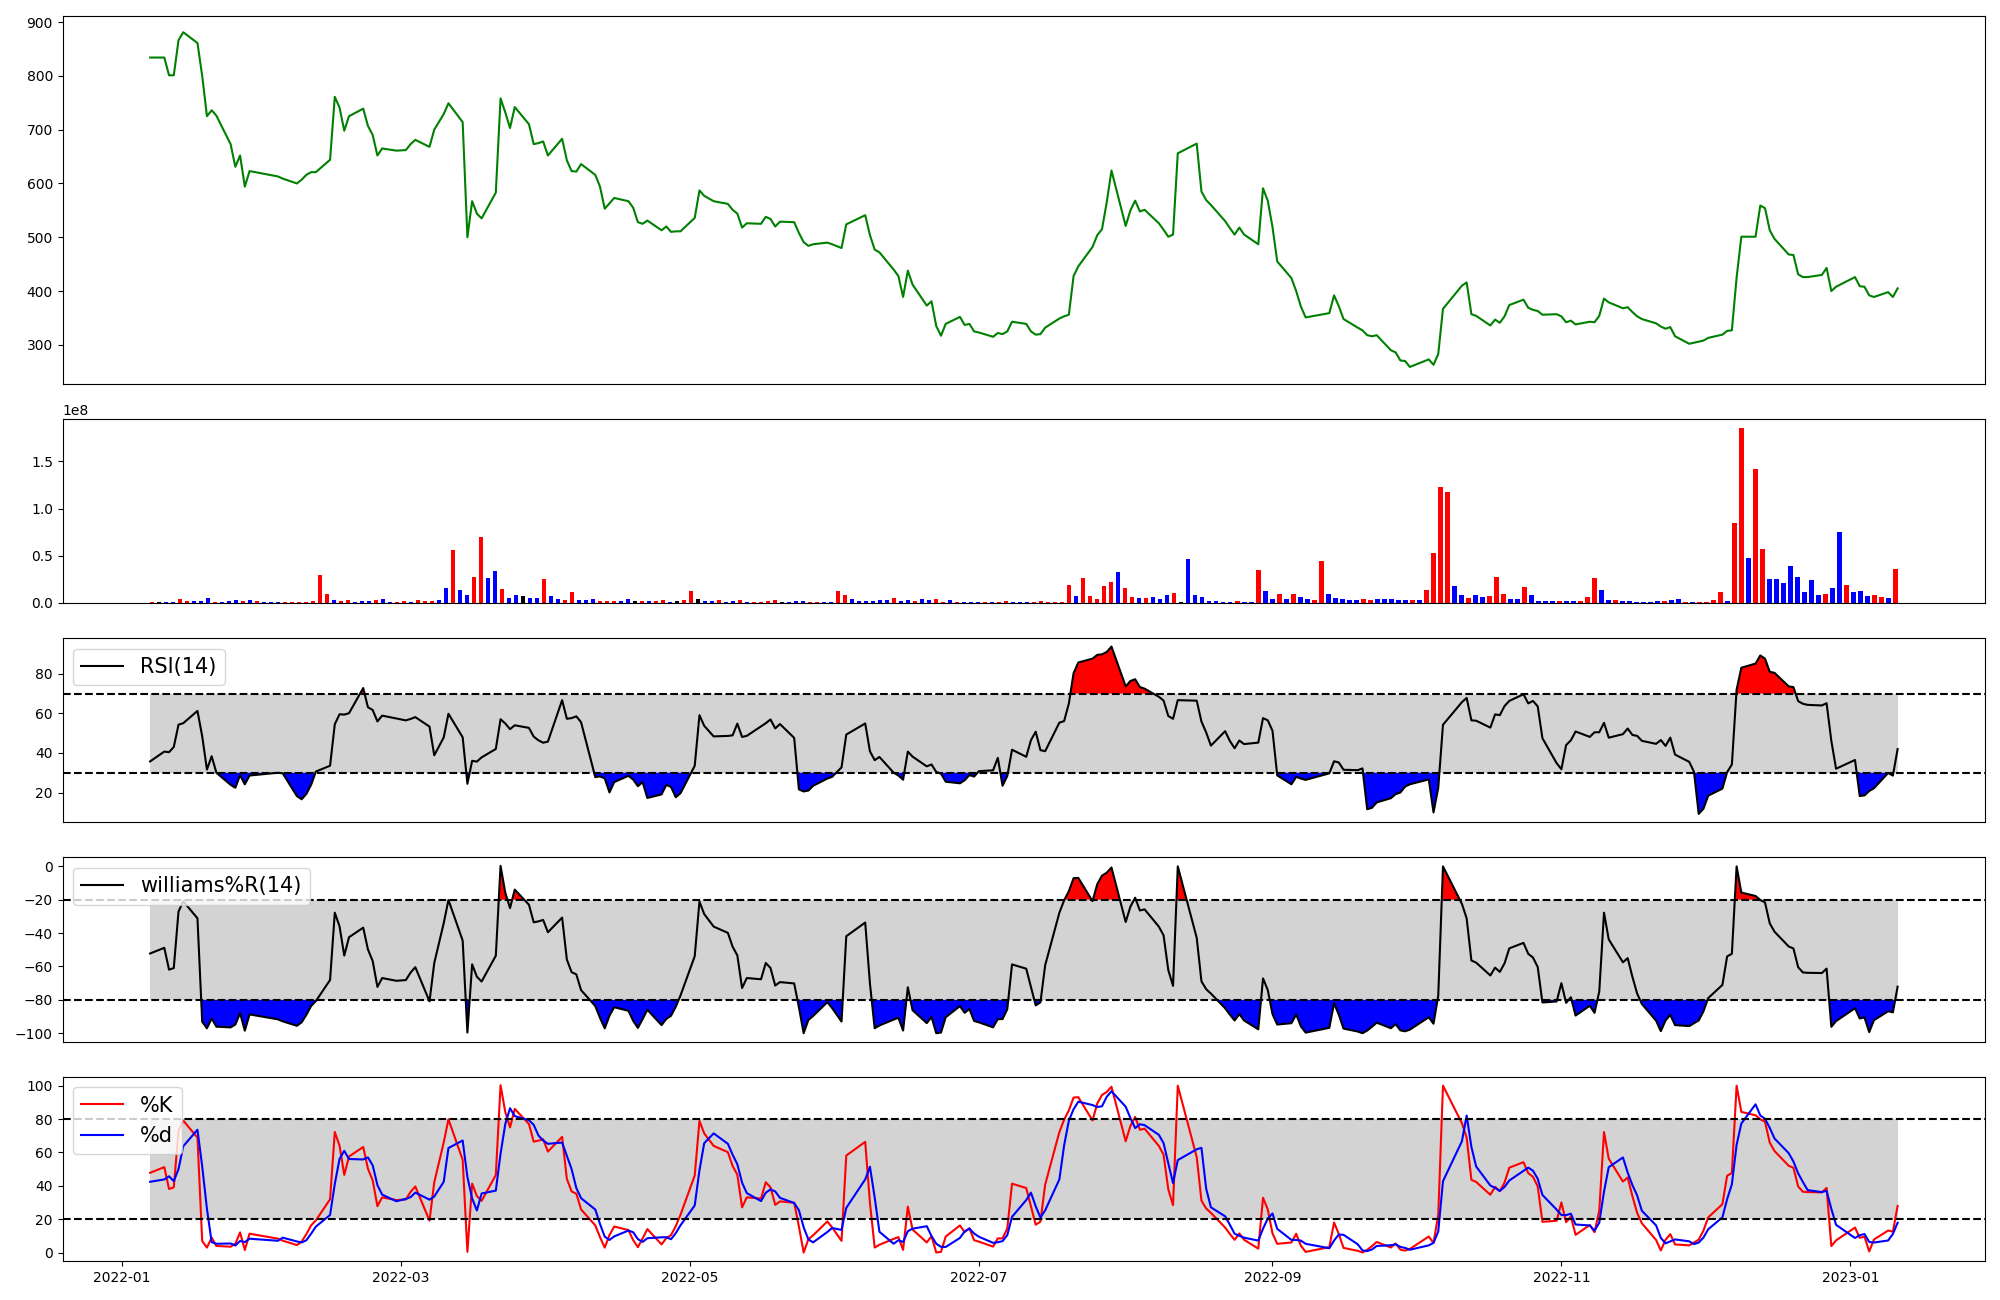Click the williams%R(14) legend label
The image size is (2000, 1300).
click(x=220, y=885)
